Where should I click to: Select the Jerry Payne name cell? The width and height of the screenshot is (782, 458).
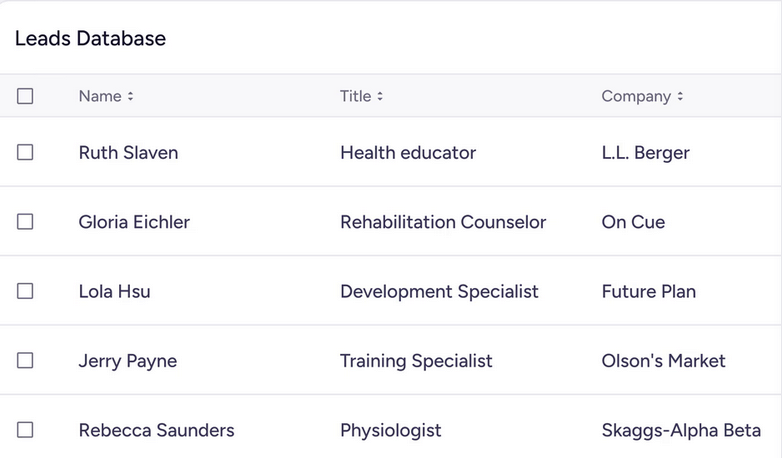pos(127,361)
